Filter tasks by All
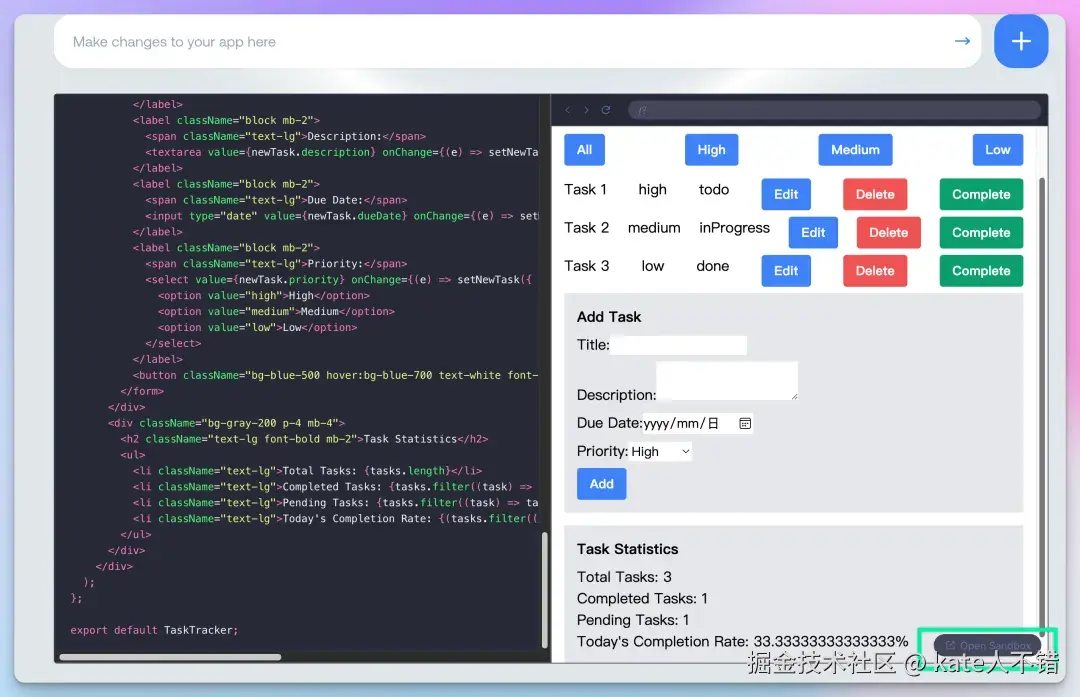Image resolution: width=1080 pixels, height=697 pixels. coord(584,149)
